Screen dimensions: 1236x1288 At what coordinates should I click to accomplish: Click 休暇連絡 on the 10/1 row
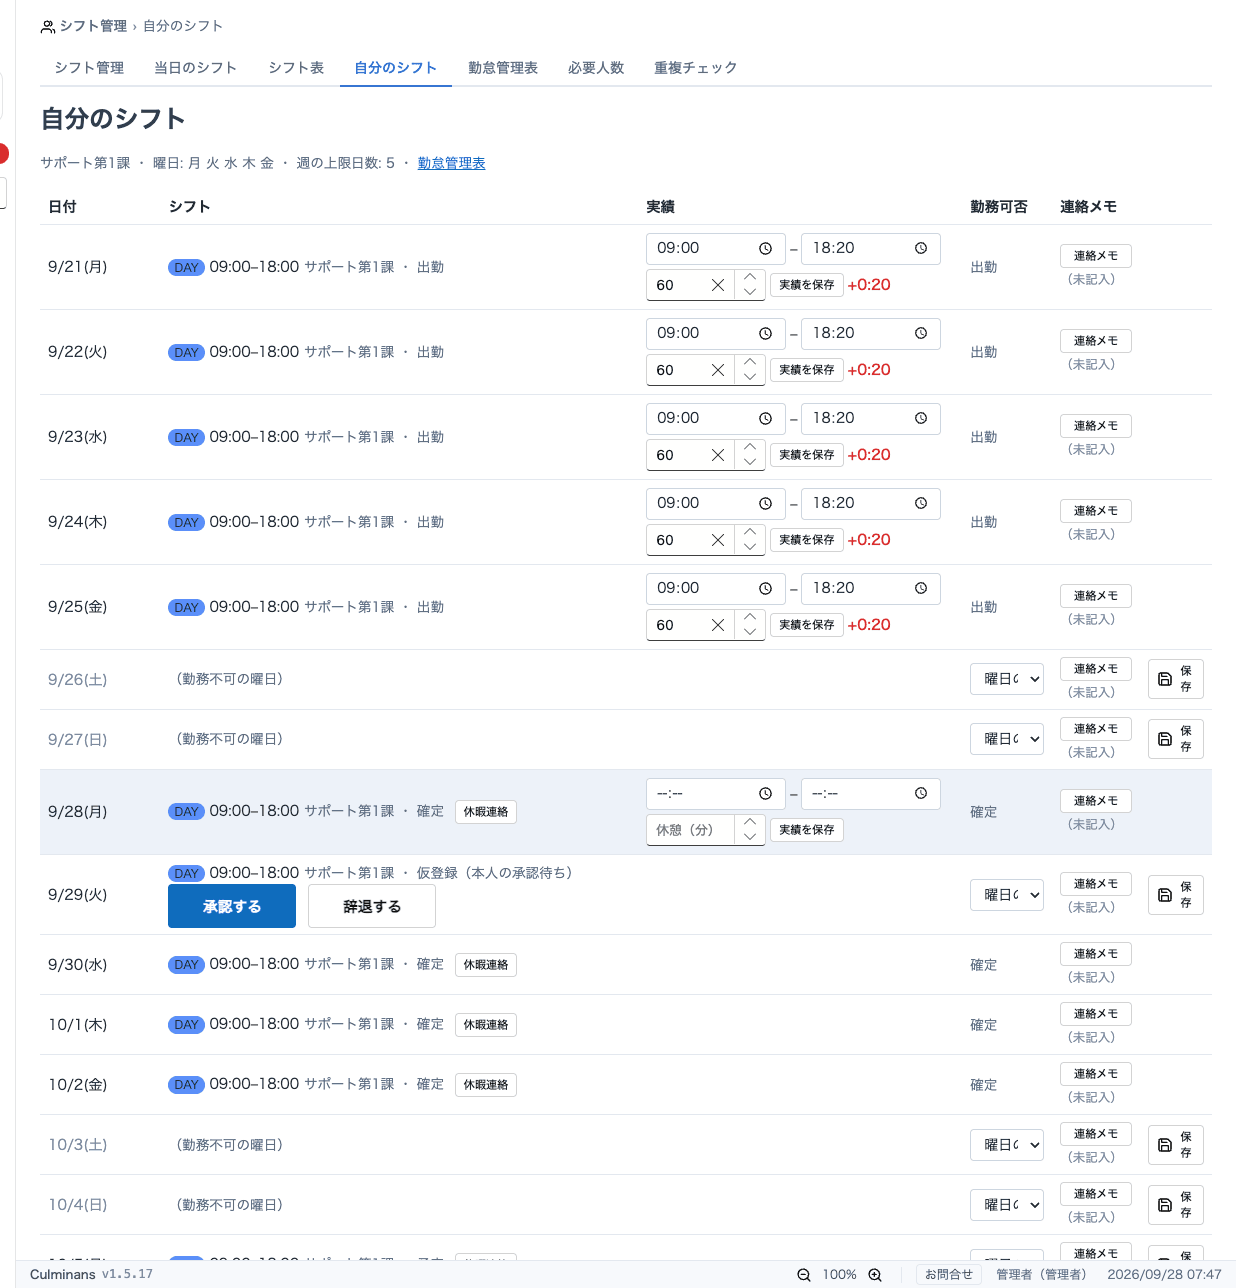click(x=486, y=1025)
